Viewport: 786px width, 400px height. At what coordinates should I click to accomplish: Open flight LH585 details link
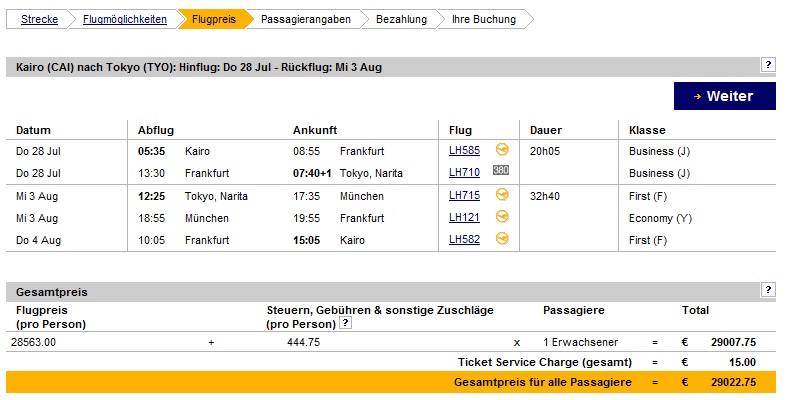click(x=464, y=150)
